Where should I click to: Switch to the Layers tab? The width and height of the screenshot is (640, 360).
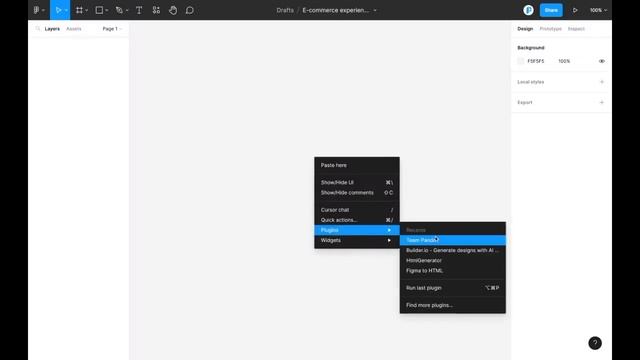52,29
